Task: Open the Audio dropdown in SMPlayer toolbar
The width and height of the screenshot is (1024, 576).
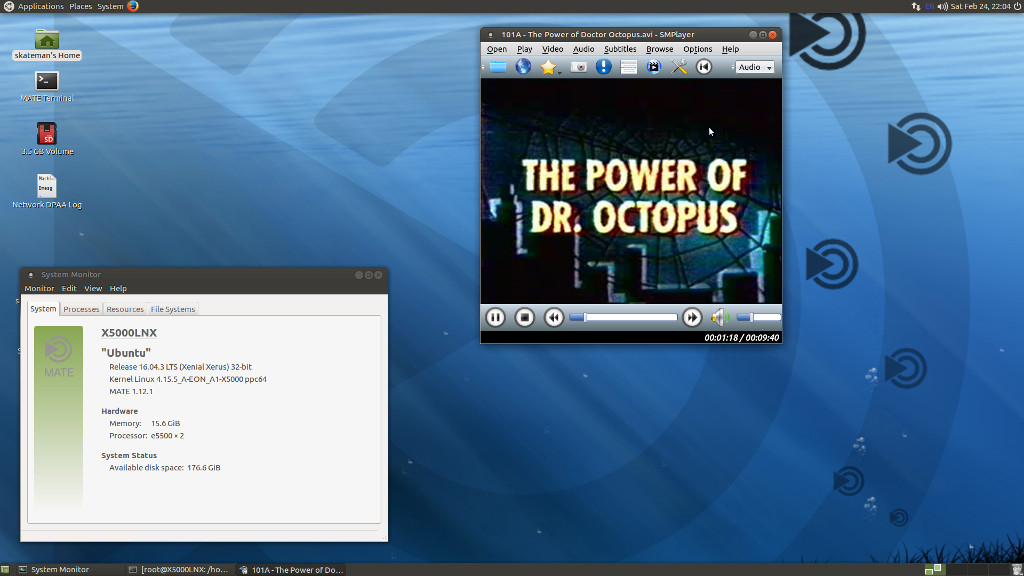Action: pos(755,67)
